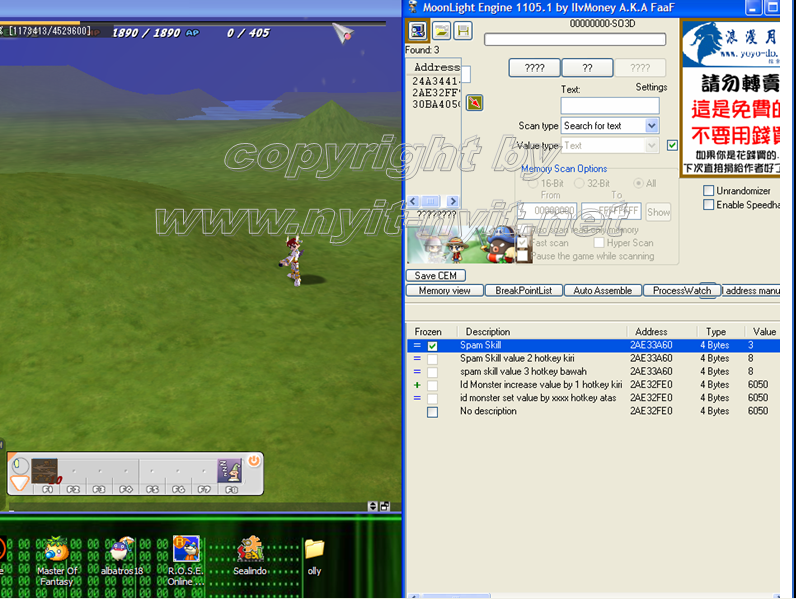Image resolution: width=796 pixels, height=600 pixels.
Task: Freeze id monster set value row
Action: 433,399
